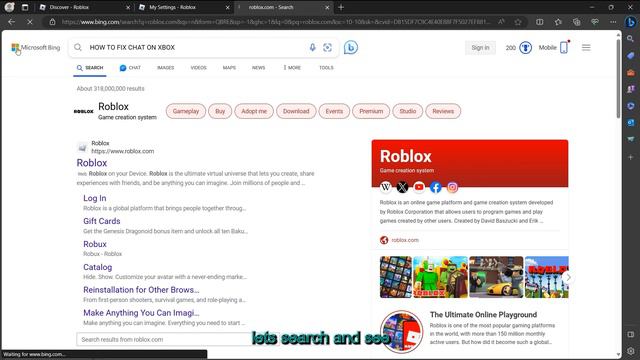This screenshot has height=360, width=640.
Task: Open visual search camera icon
Action: point(327,47)
